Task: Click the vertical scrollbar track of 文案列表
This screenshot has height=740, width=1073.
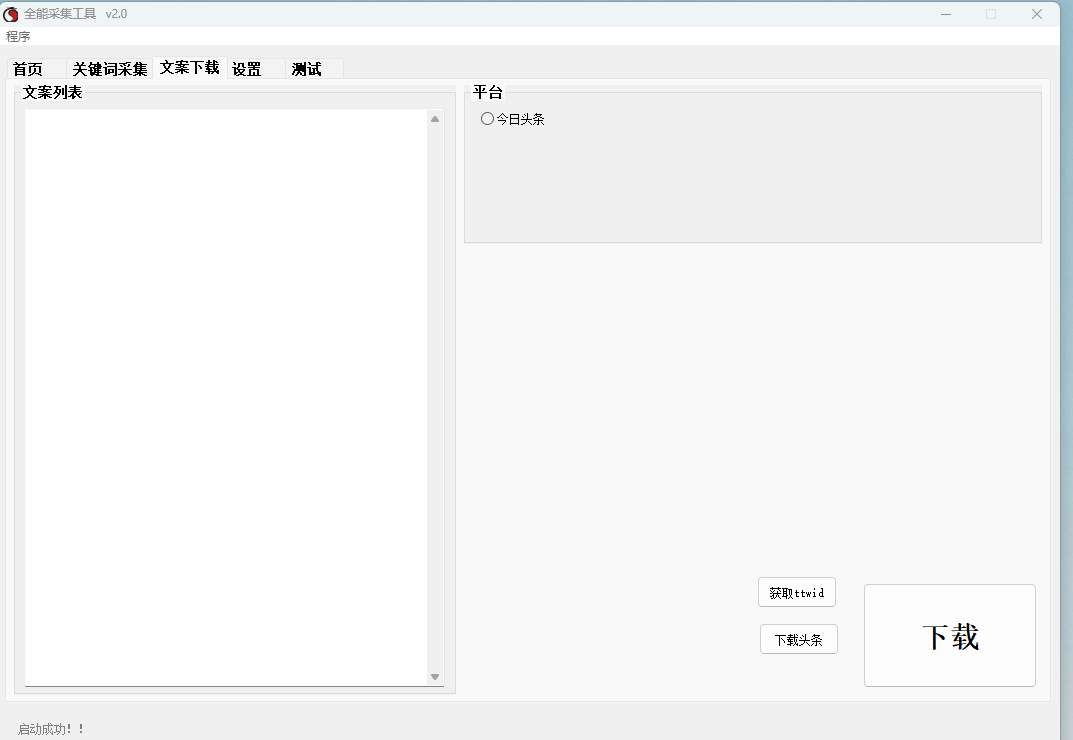Action: pyautogui.click(x=435, y=400)
